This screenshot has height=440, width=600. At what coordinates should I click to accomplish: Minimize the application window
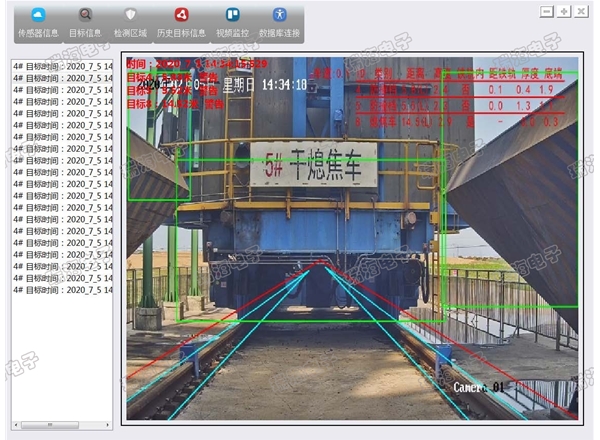[x=546, y=11]
